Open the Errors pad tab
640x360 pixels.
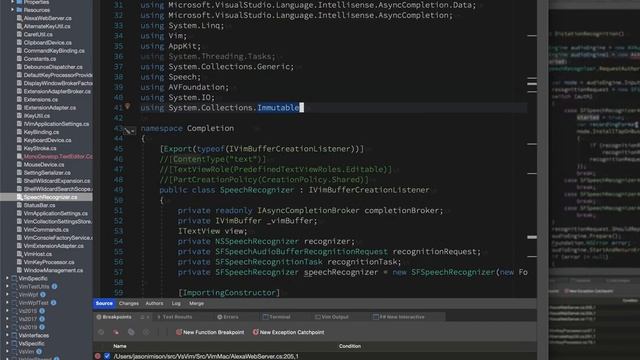[x=228, y=317]
